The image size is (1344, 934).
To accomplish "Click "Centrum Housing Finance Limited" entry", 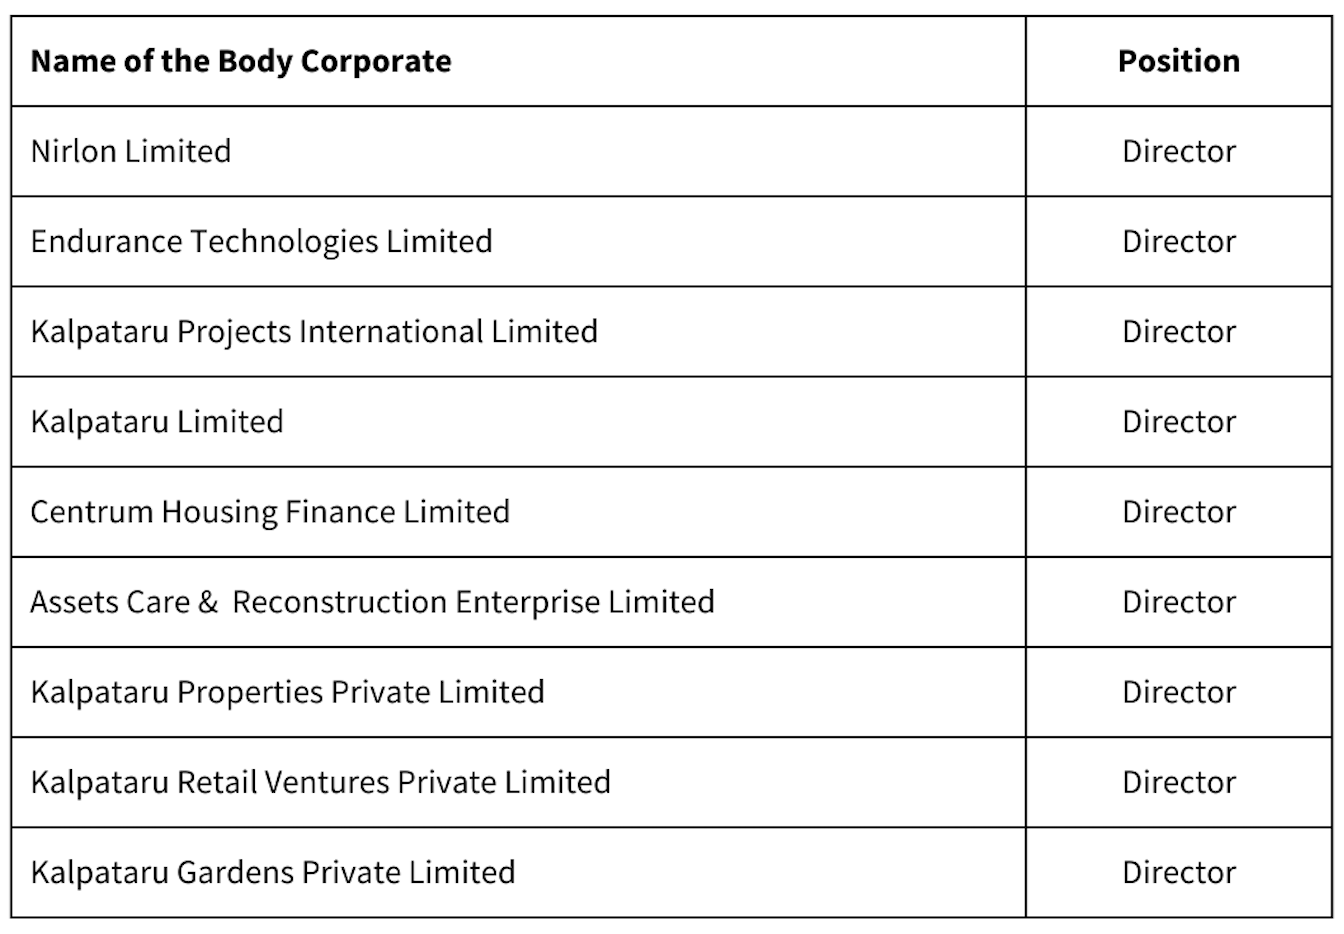I will [270, 511].
